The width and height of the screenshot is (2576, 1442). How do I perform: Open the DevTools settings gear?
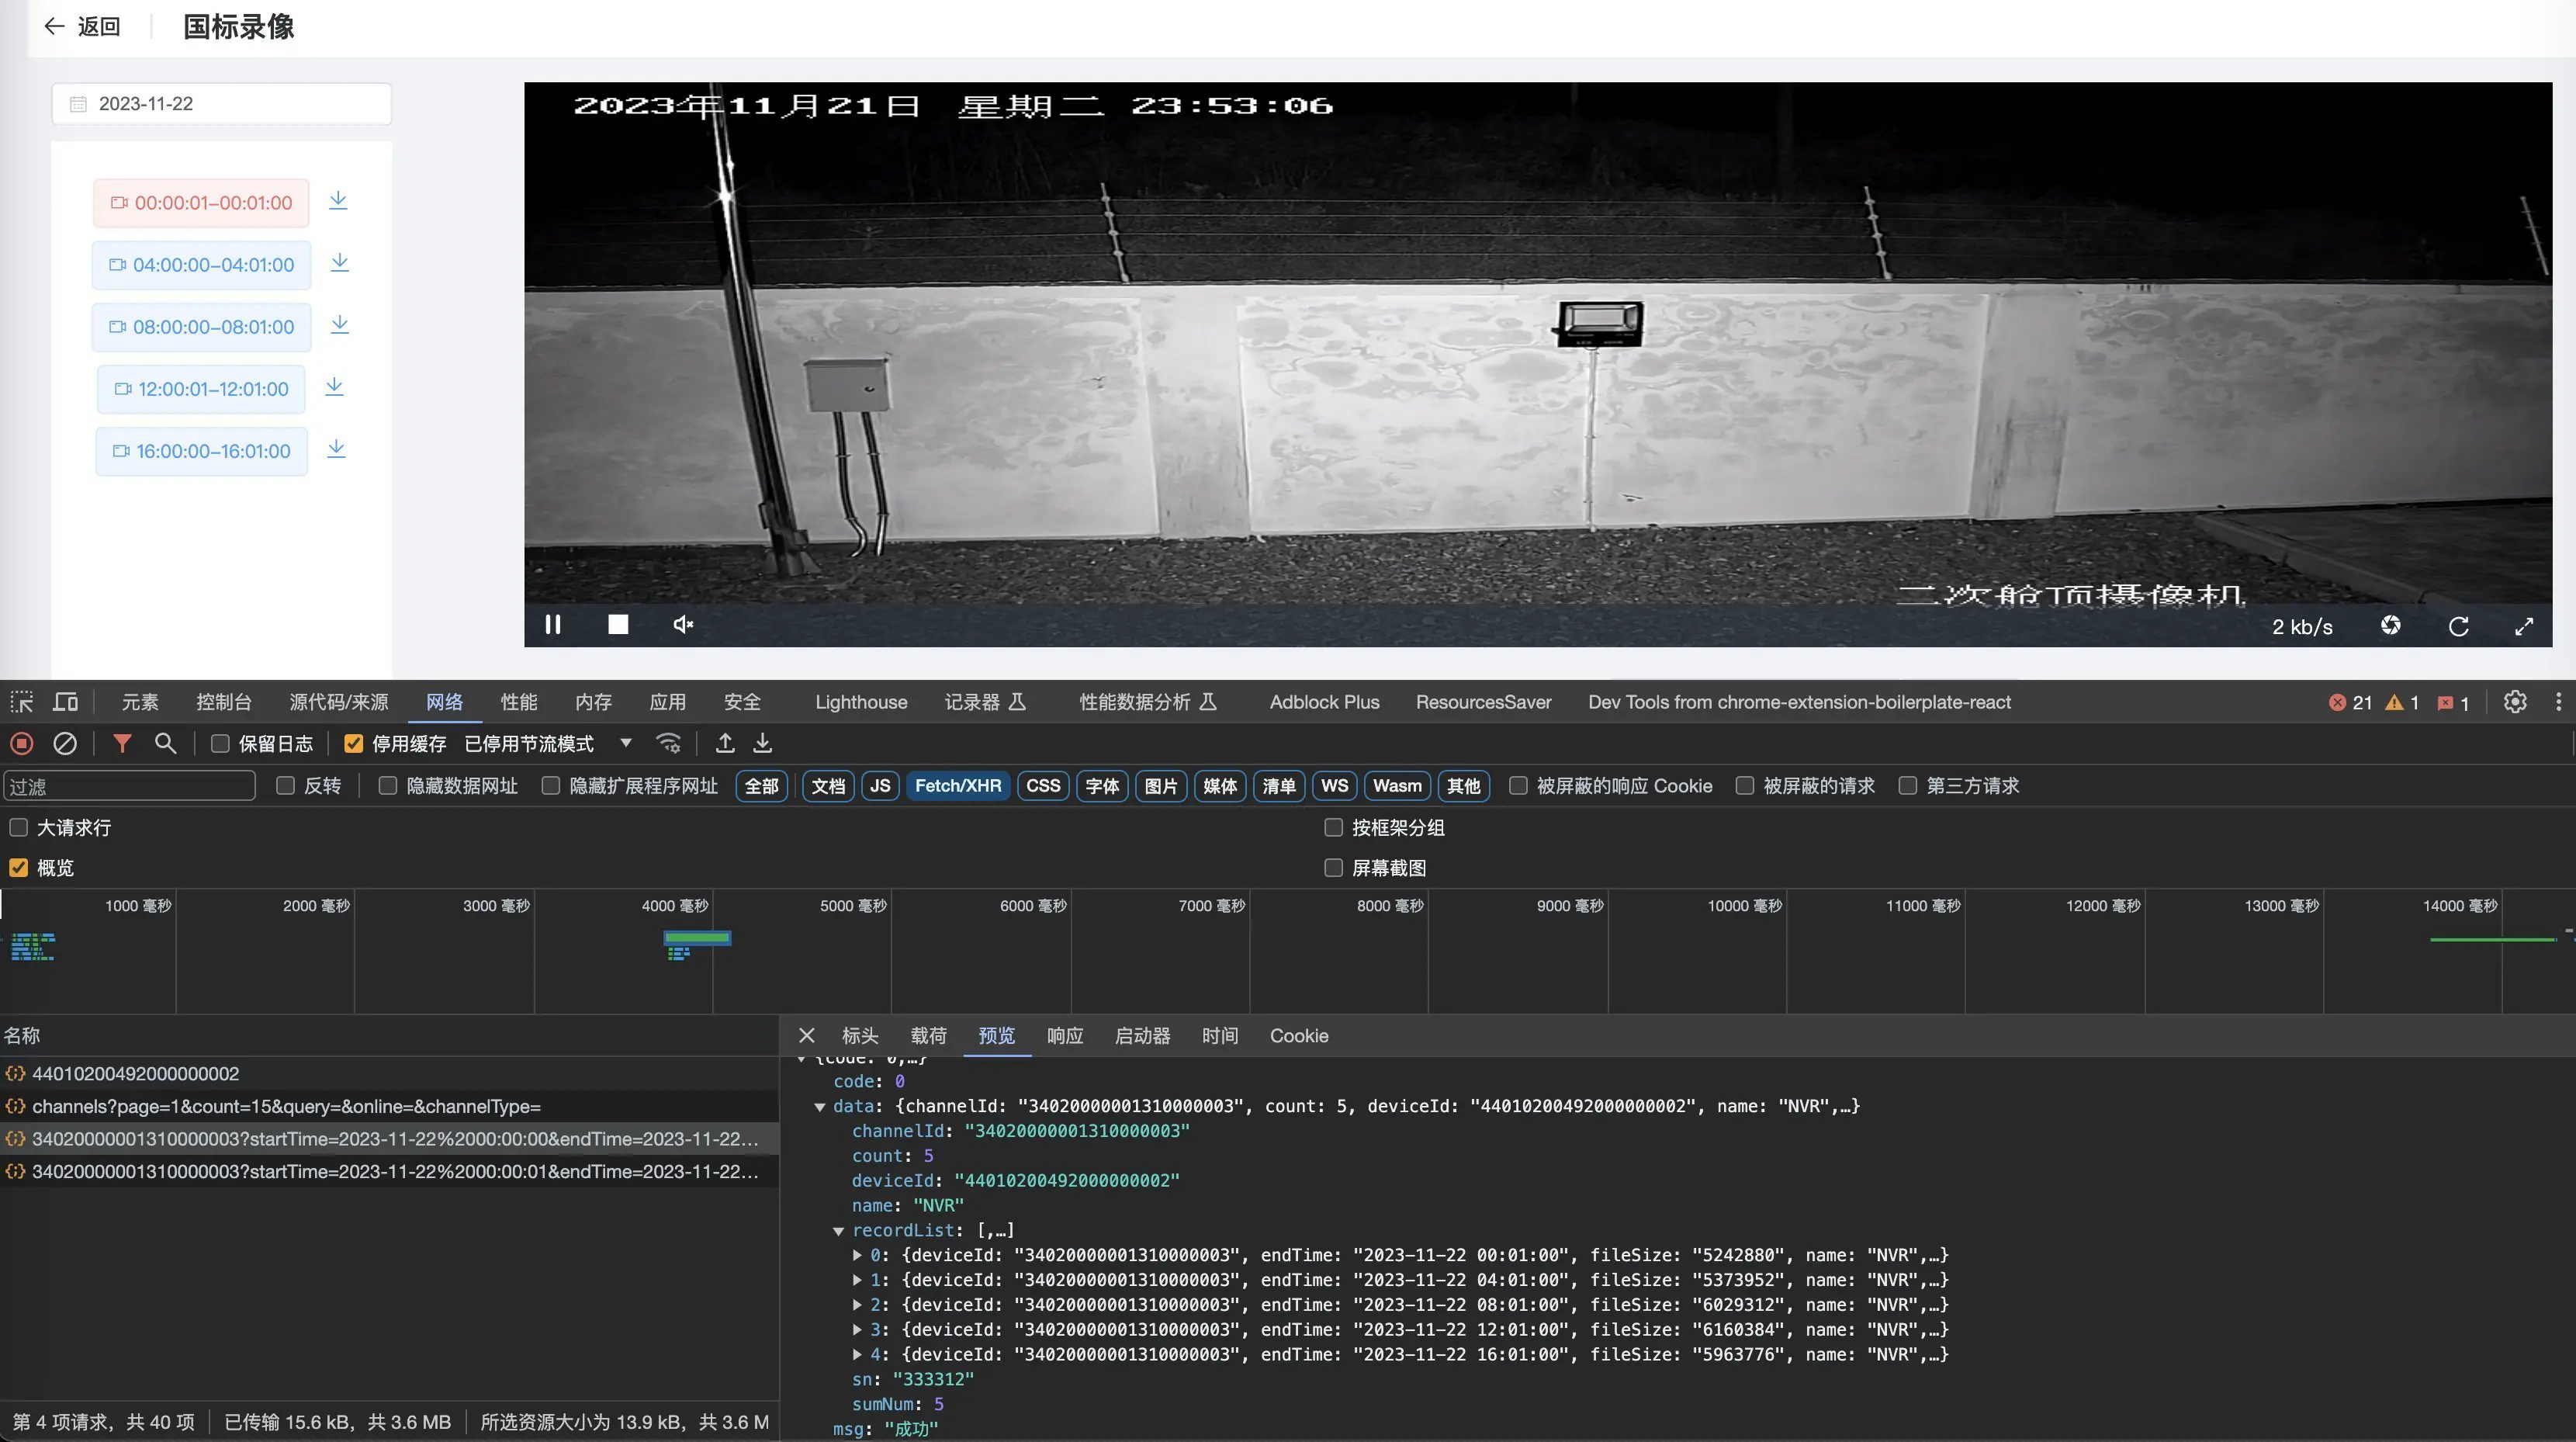[x=2515, y=702]
